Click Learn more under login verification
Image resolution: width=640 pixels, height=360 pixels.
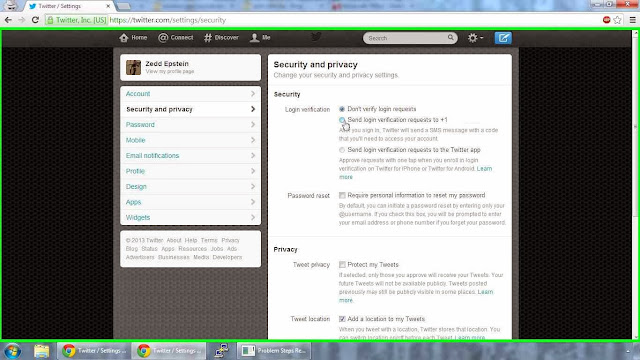[484, 169]
